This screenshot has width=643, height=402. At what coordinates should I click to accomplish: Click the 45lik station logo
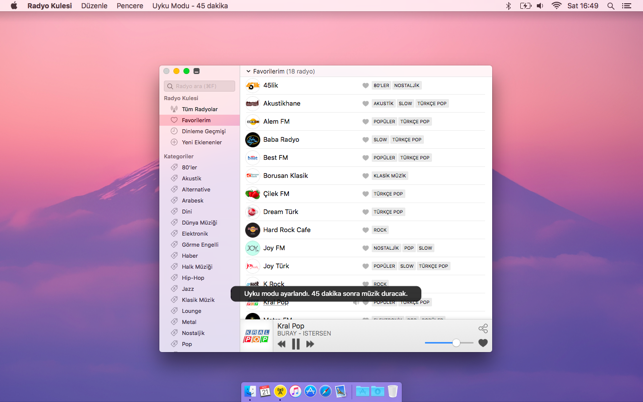coord(253,86)
